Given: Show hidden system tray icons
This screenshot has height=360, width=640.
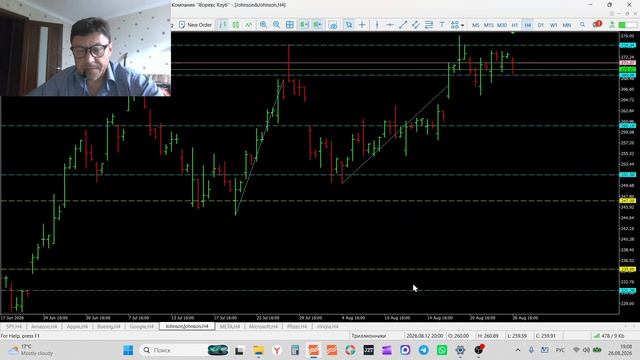Looking at the screenshot, I should click(x=518, y=350).
